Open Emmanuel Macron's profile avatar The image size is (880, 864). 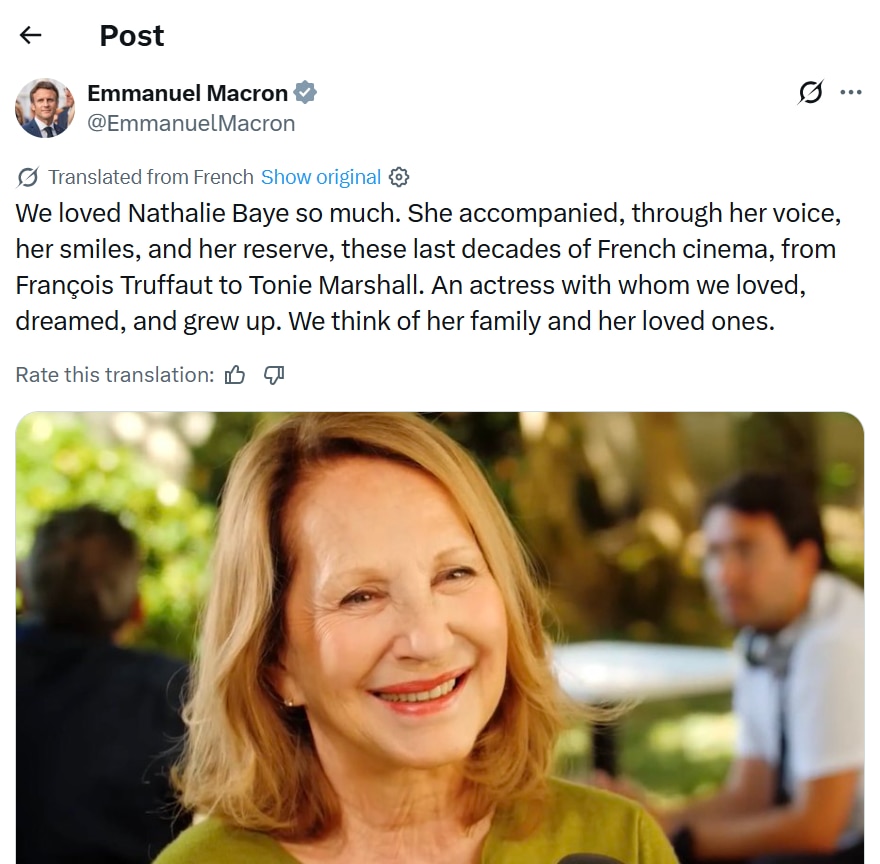point(45,108)
